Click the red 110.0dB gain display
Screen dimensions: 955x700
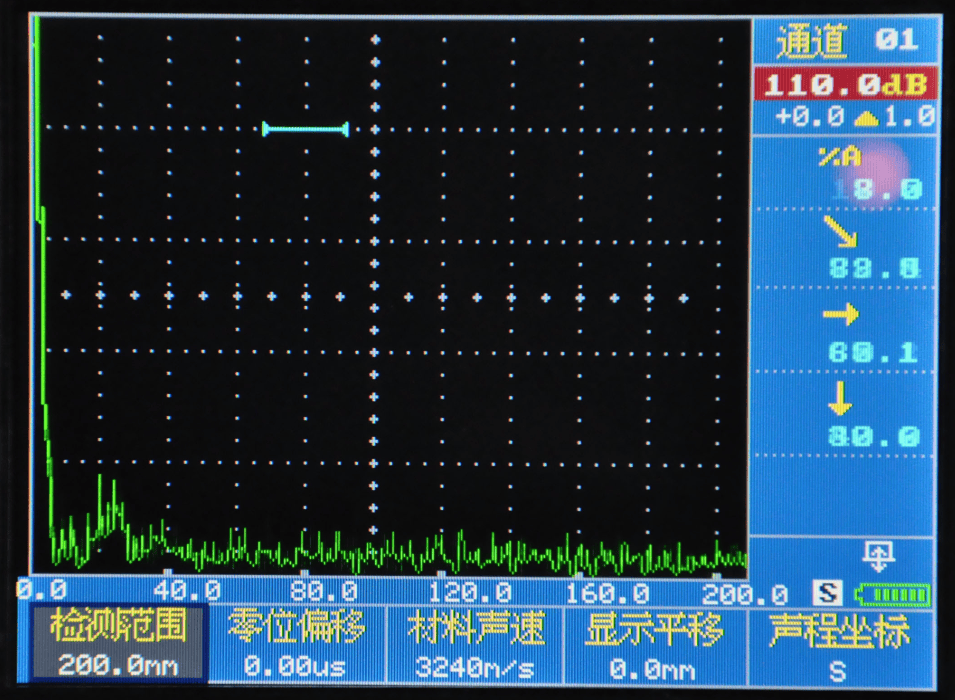point(850,84)
